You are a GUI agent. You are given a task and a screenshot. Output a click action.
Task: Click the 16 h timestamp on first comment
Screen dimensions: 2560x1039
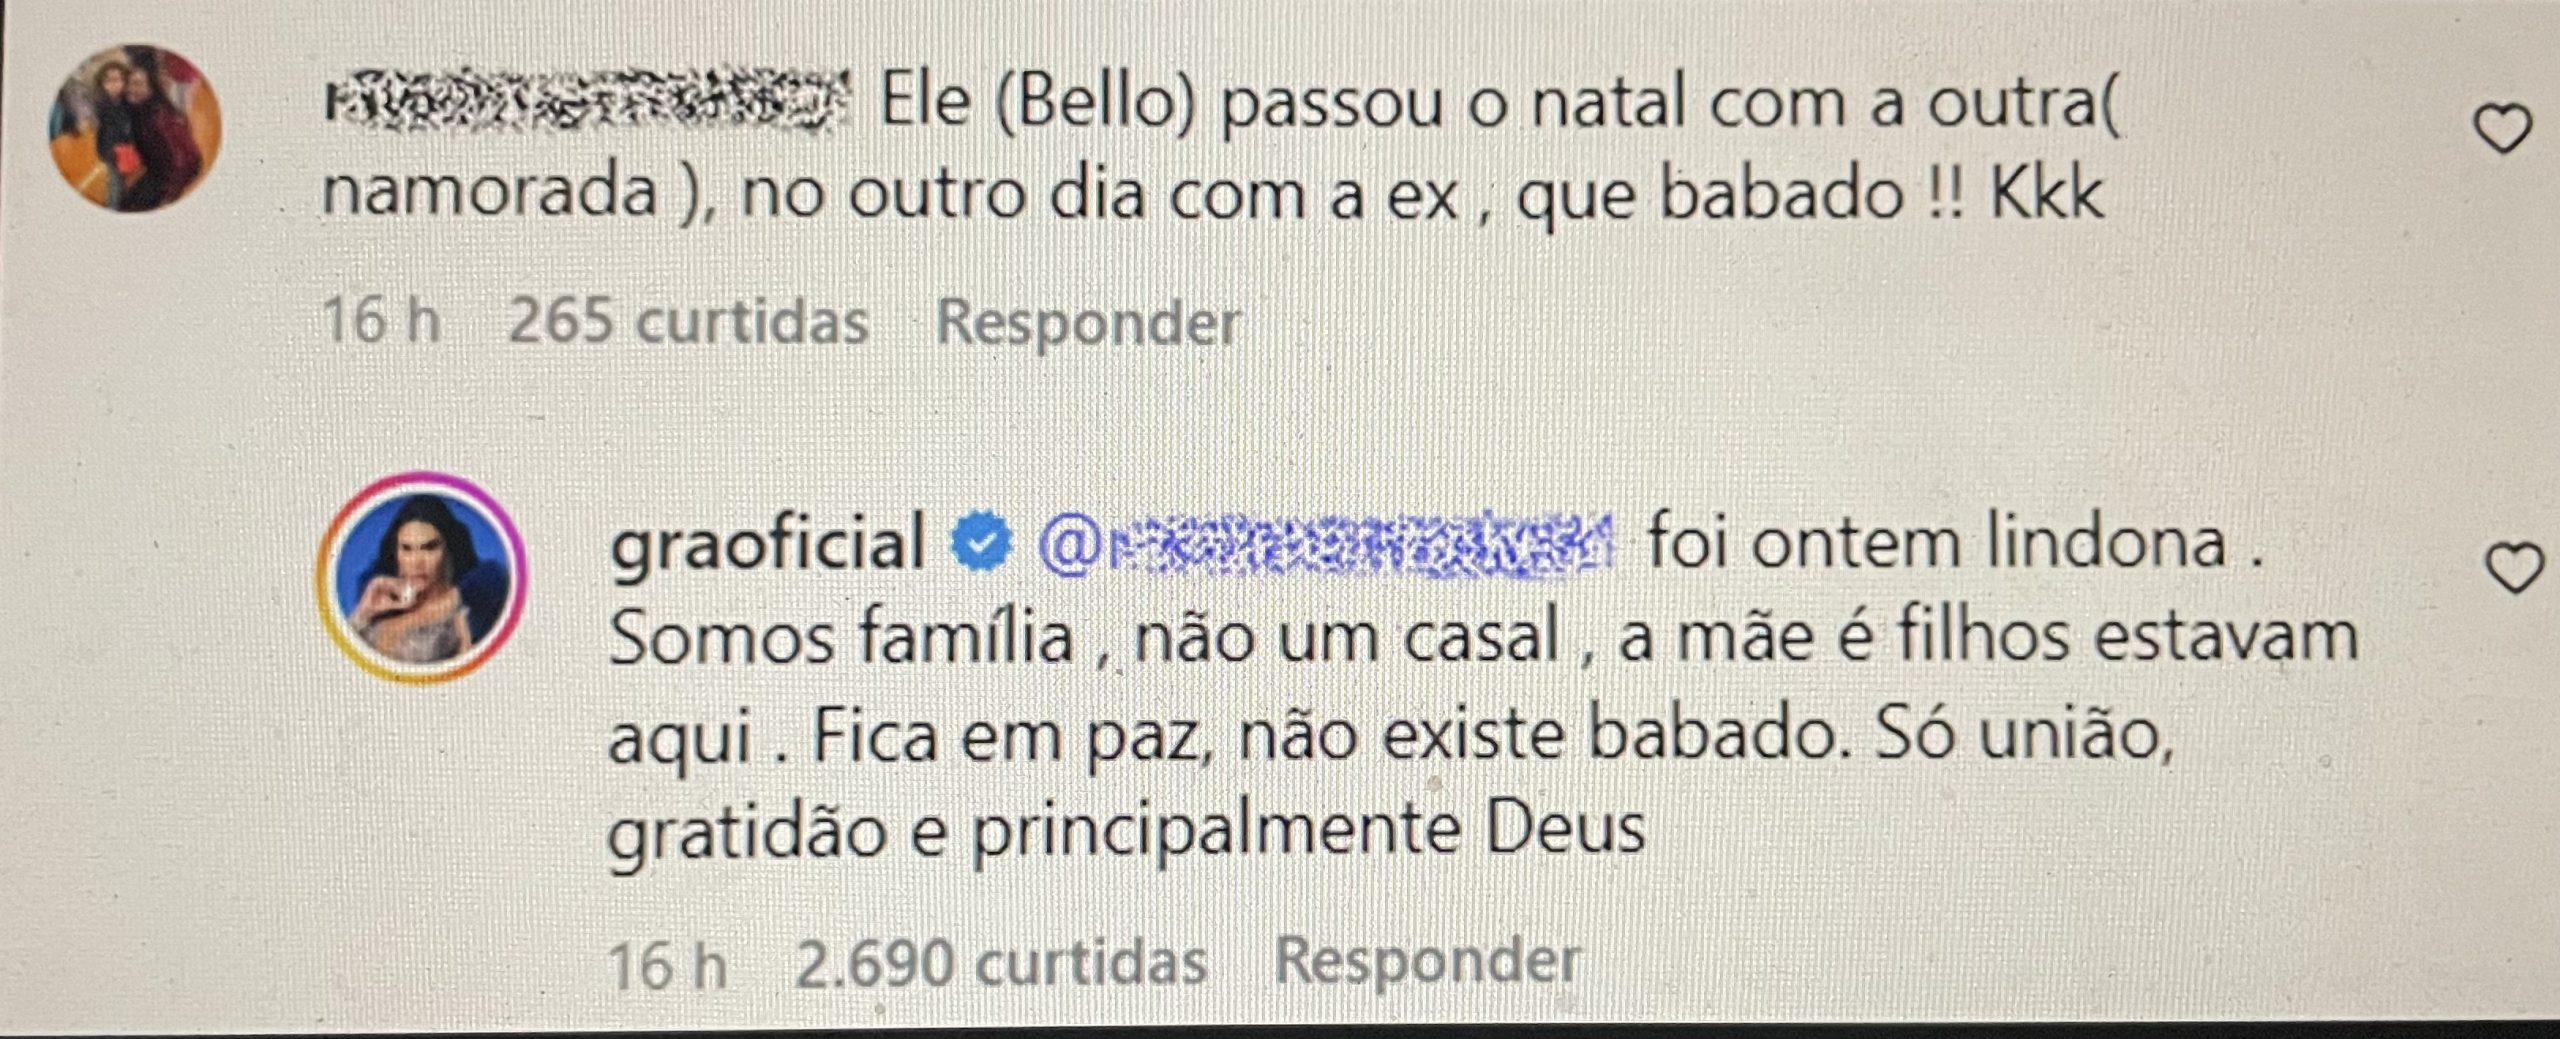(382, 323)
